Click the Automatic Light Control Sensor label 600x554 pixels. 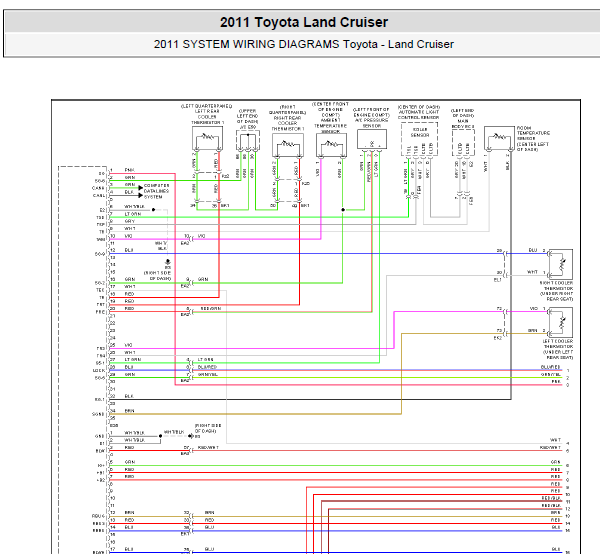click(419, 112)
